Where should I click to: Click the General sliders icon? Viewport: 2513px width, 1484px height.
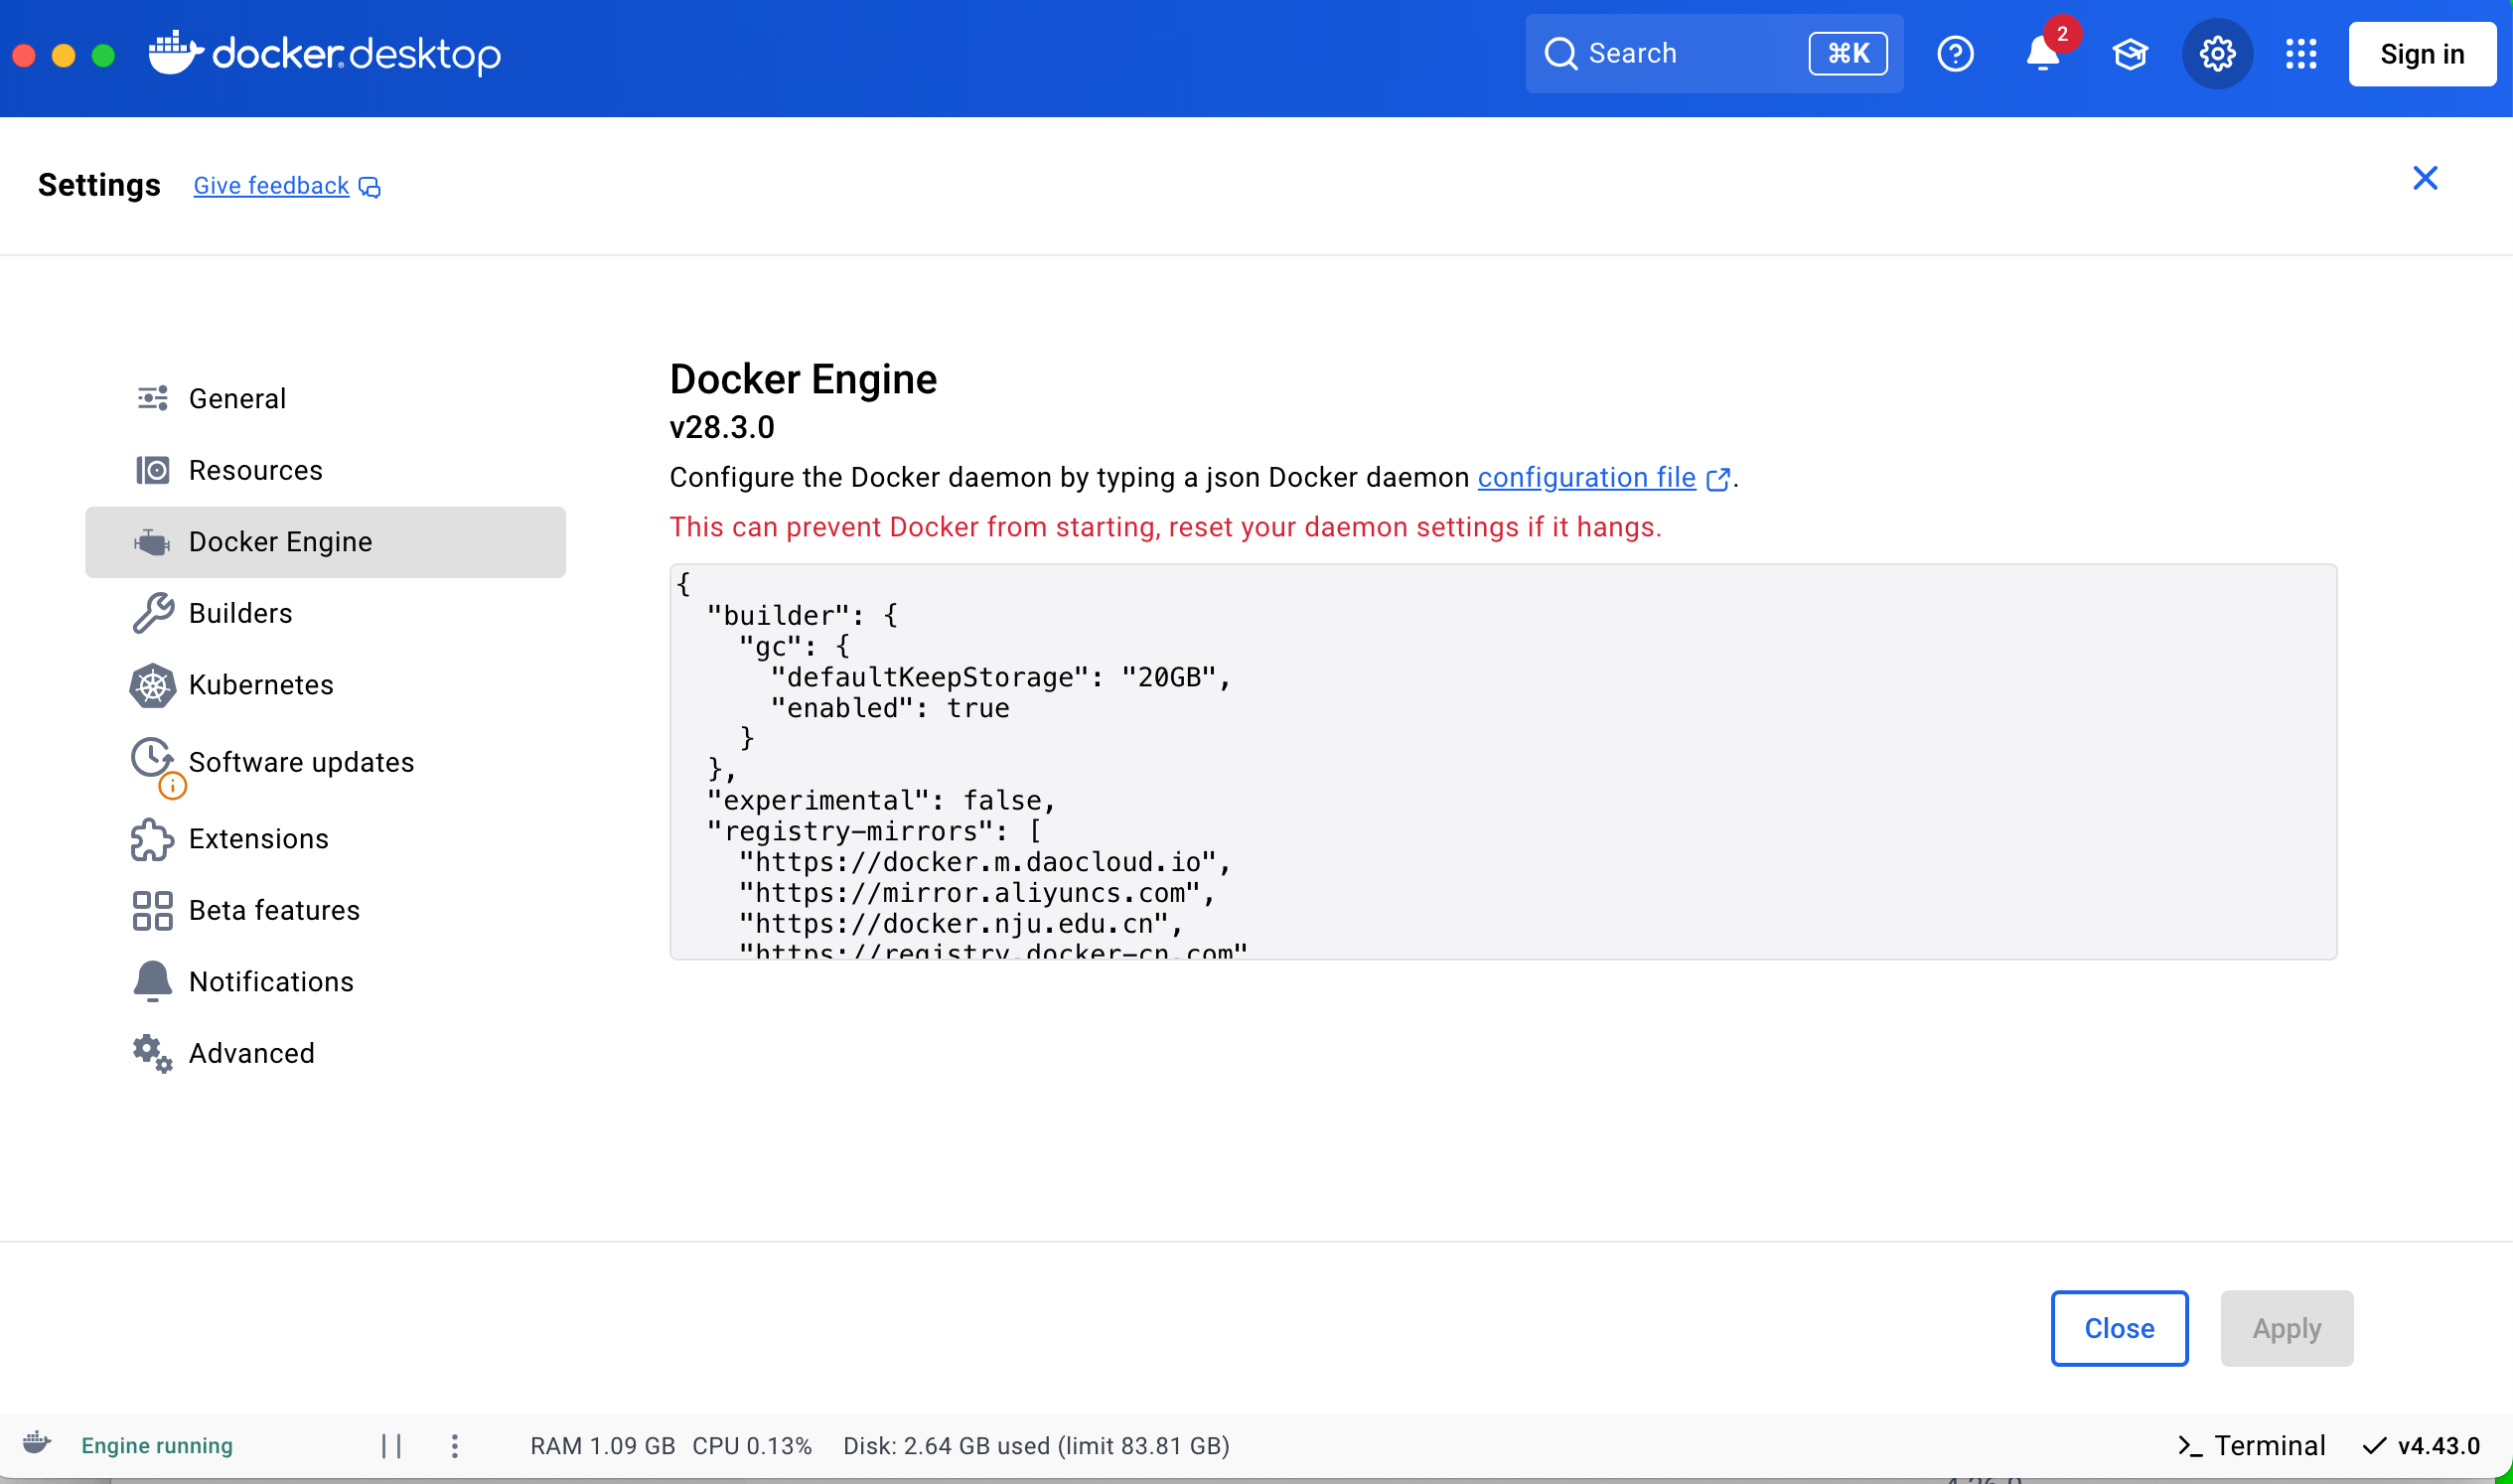(153, 398)
